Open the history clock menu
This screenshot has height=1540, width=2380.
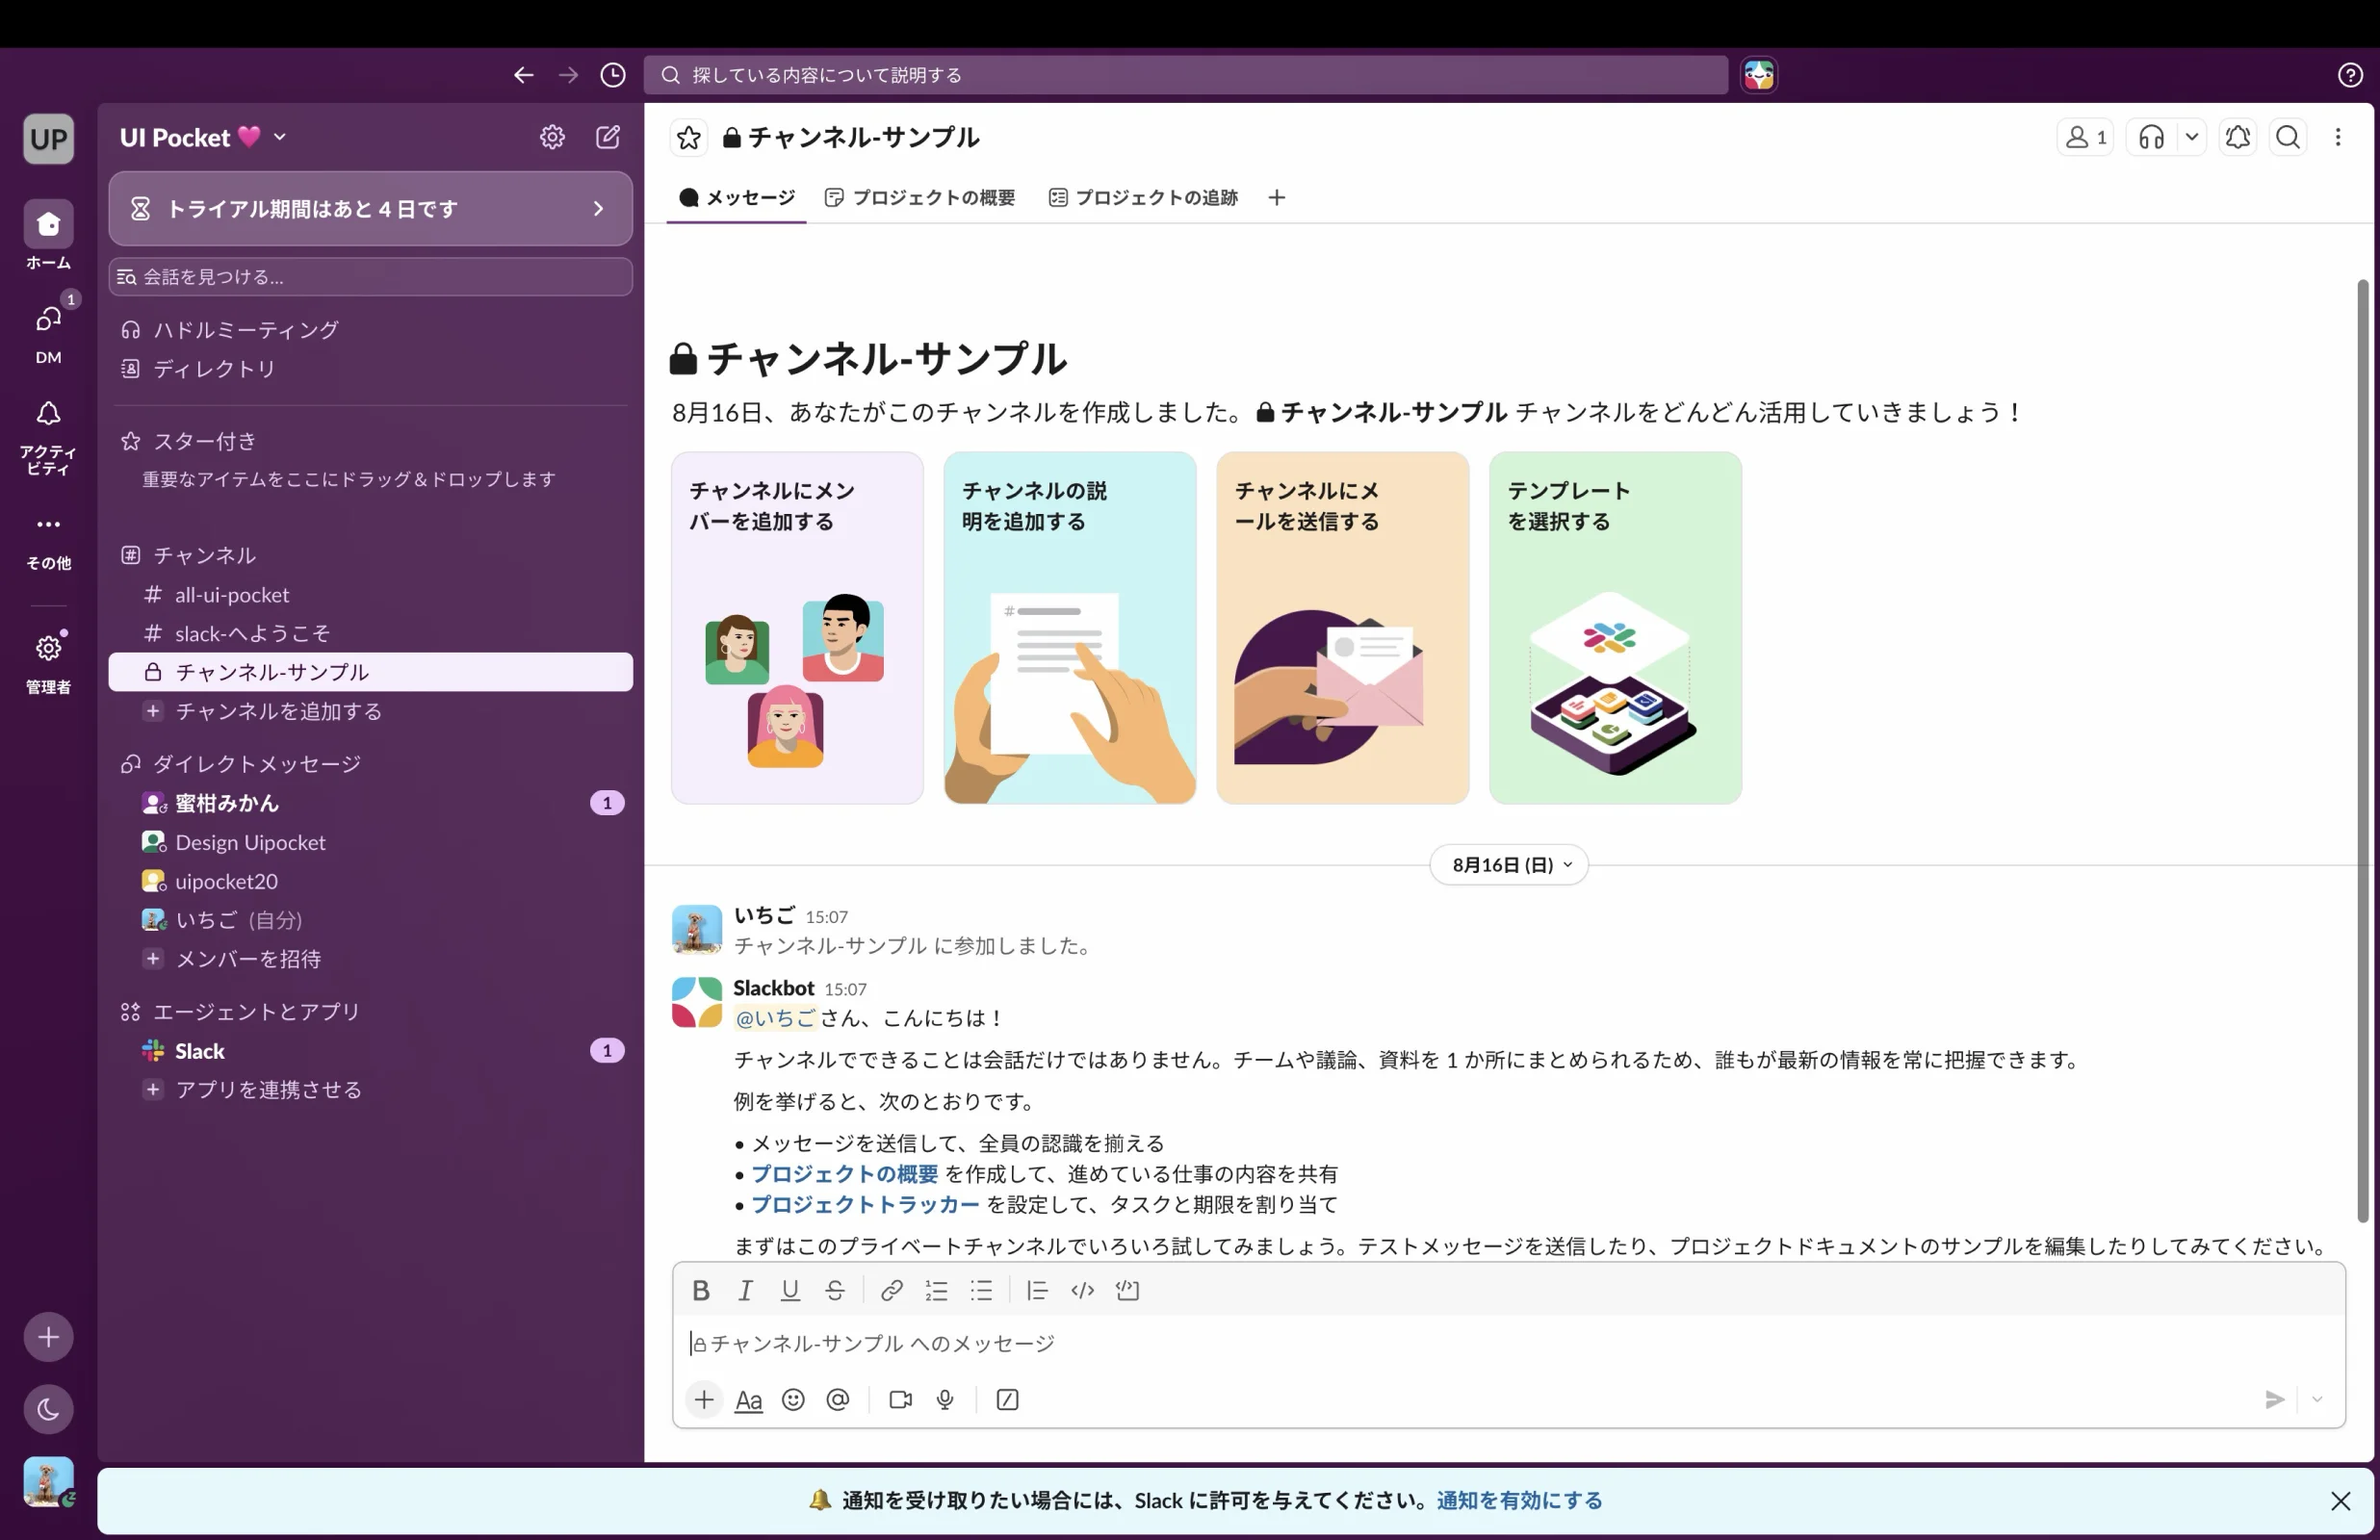[613, 75]
